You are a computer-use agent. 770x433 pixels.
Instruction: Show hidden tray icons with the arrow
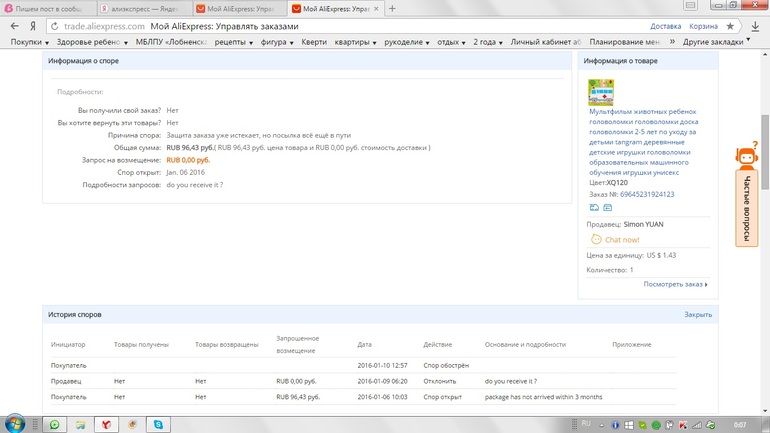point(602,425)
